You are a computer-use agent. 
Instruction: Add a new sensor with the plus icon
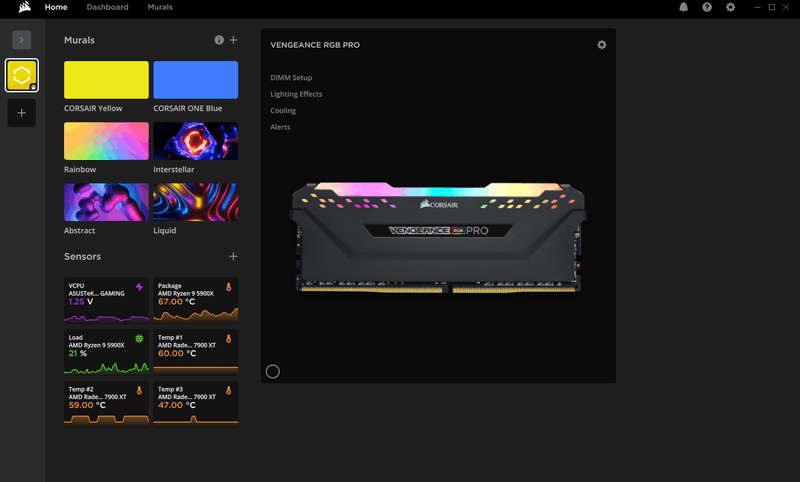tap(233, 256)
